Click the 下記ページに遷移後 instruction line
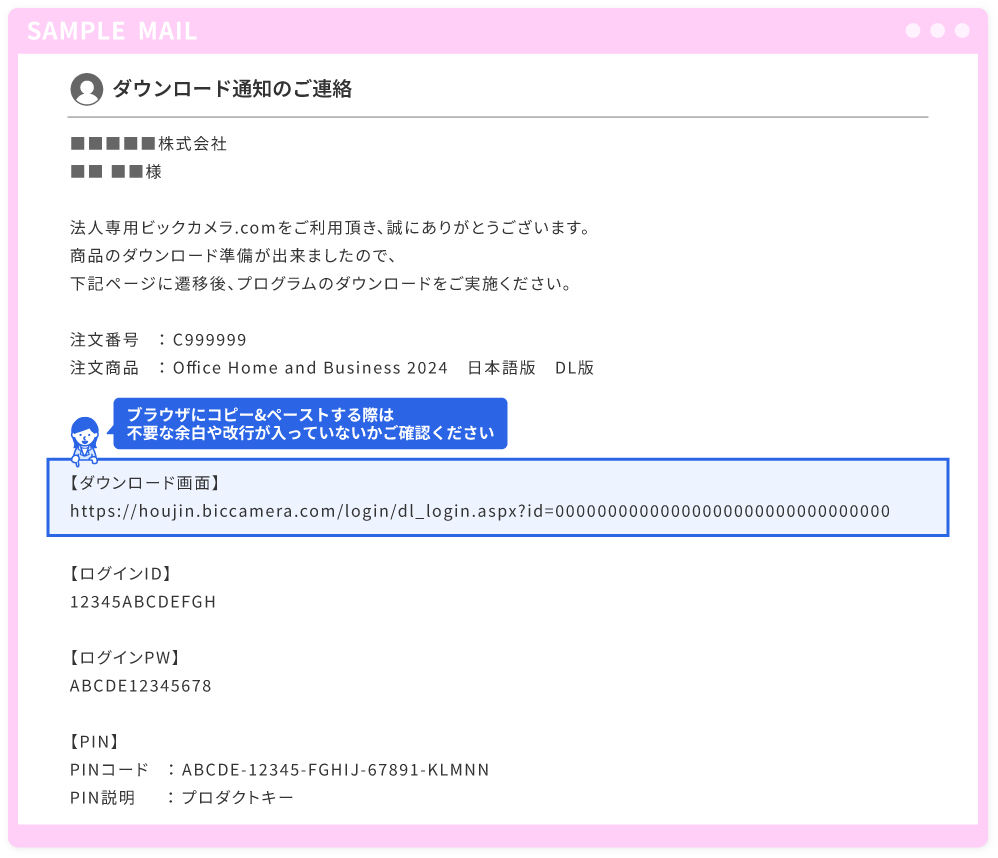The width and height of the screenshot is (998, 858). click(x=322, y=284)
